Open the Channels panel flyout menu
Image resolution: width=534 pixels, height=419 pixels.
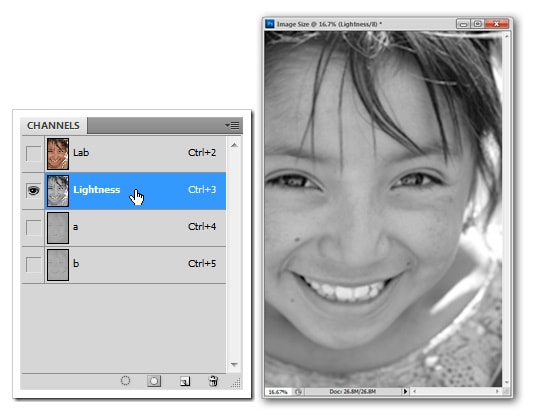point(232,125)
